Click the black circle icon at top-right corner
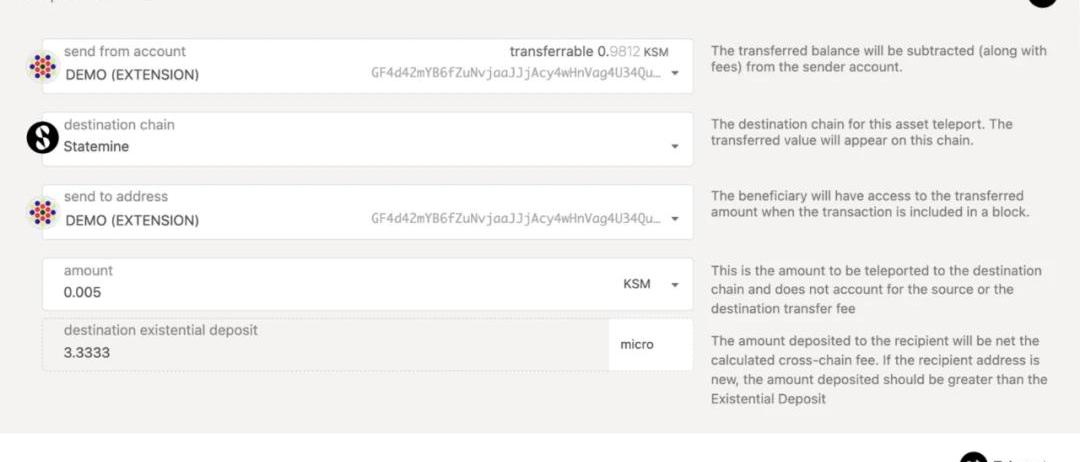This screenshot has width=1080, height=462. [1043, 3]
